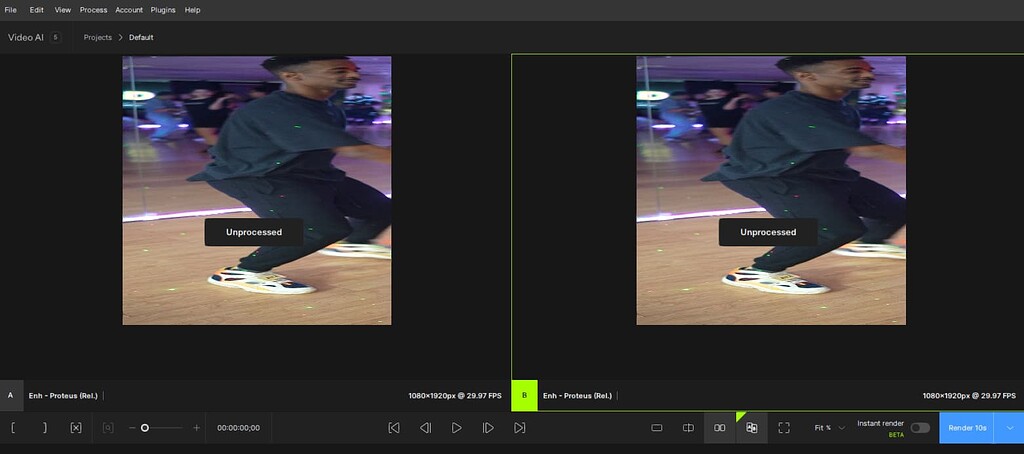Adjust the timeline zoom slider handle
Screen dimensions: 1024x454
point(145,428)
